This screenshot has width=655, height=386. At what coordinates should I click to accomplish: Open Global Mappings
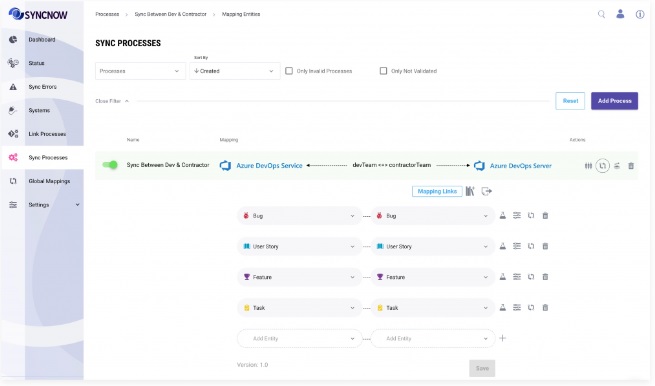49,181
